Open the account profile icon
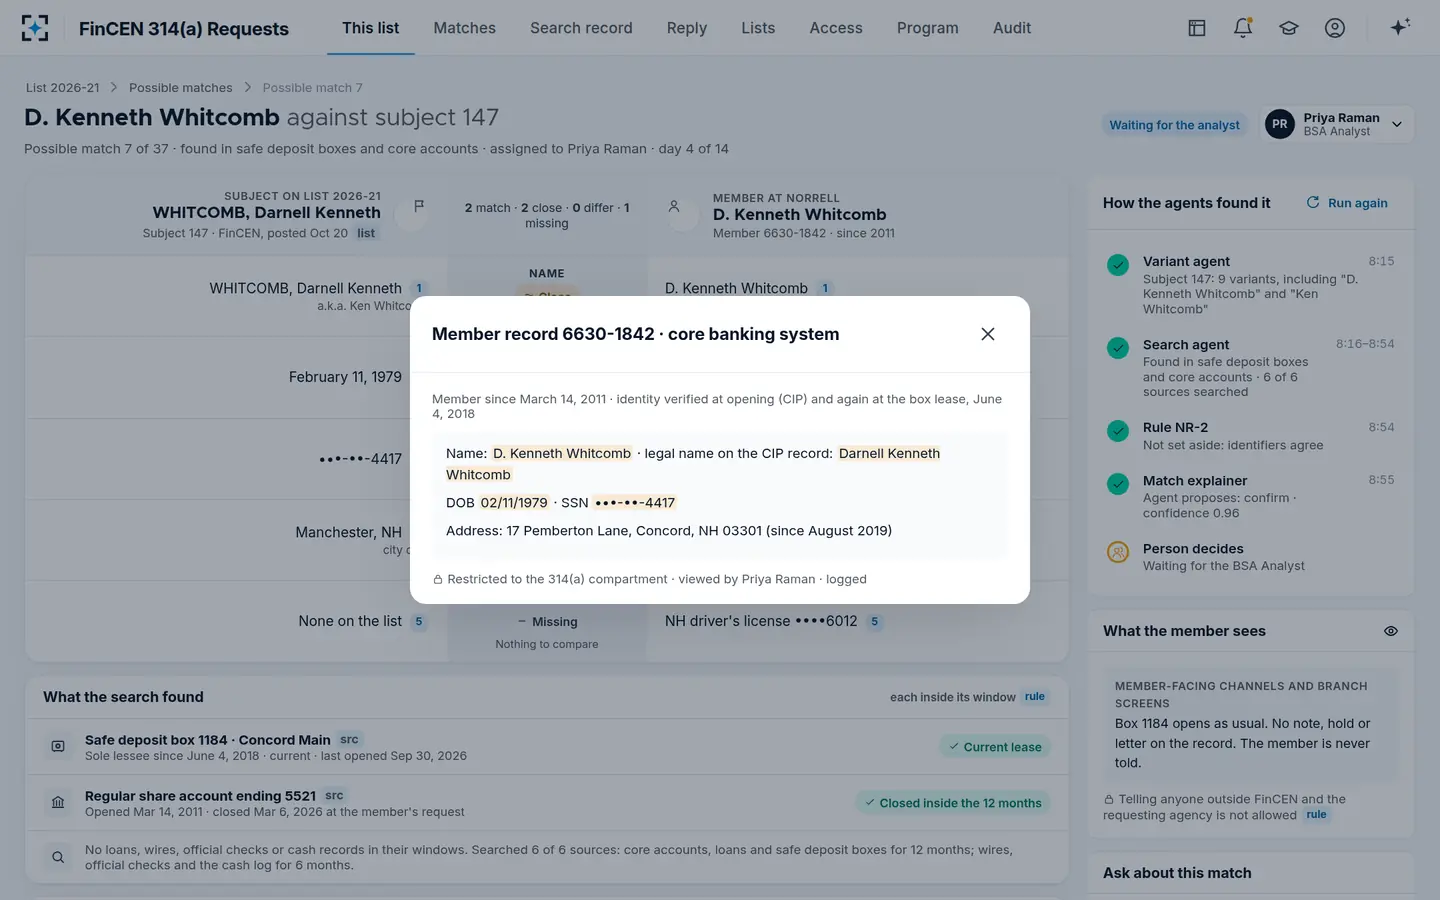Viewport: 1440px width, 900px height. click(1335, 28)
